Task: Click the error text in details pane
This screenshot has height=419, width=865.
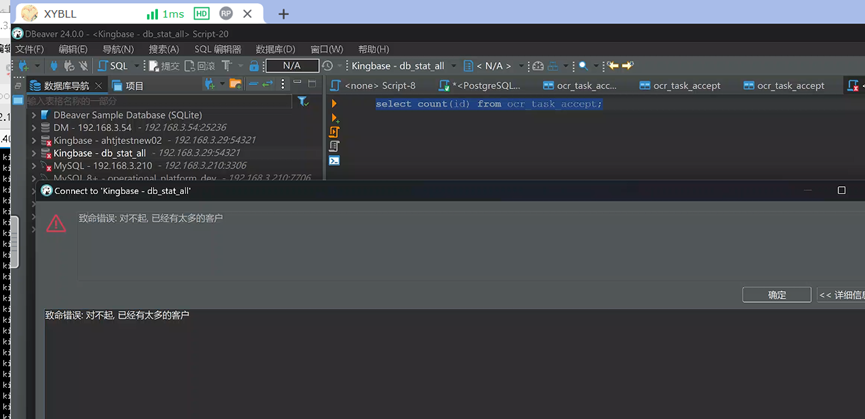Action: click(x=118, y=316)
